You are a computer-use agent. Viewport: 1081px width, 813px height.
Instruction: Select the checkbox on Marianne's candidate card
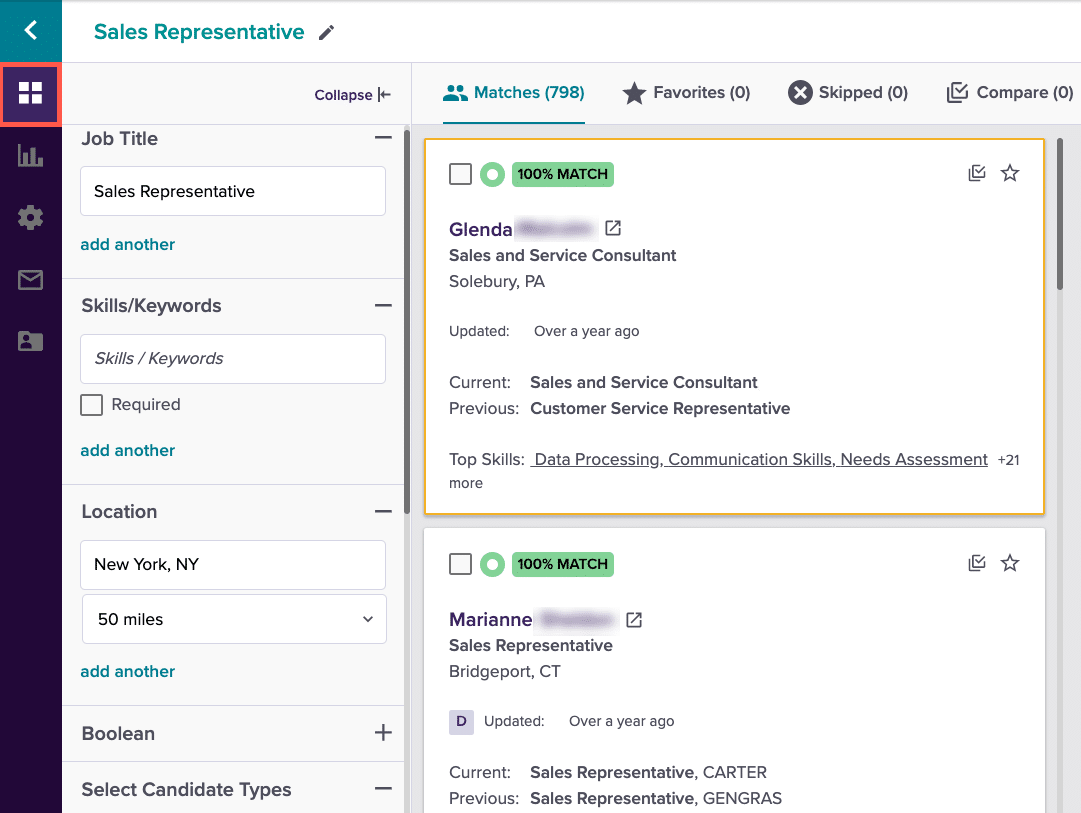[460, 564]
